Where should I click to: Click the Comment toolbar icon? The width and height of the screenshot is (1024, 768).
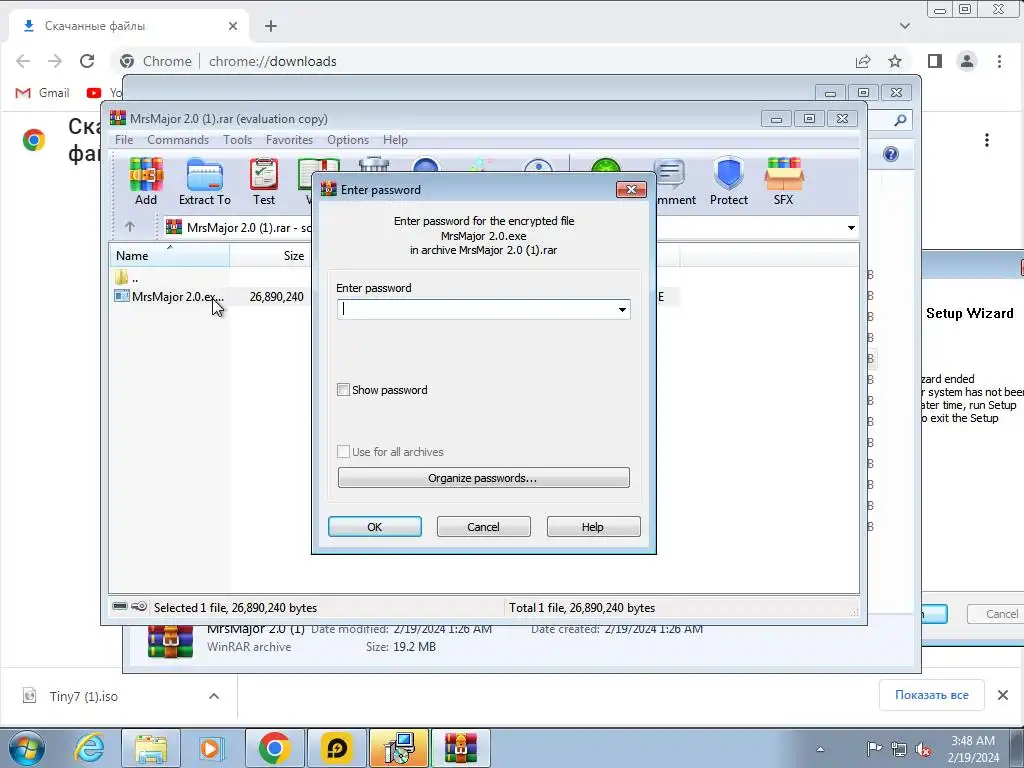(x=674, y=182)
